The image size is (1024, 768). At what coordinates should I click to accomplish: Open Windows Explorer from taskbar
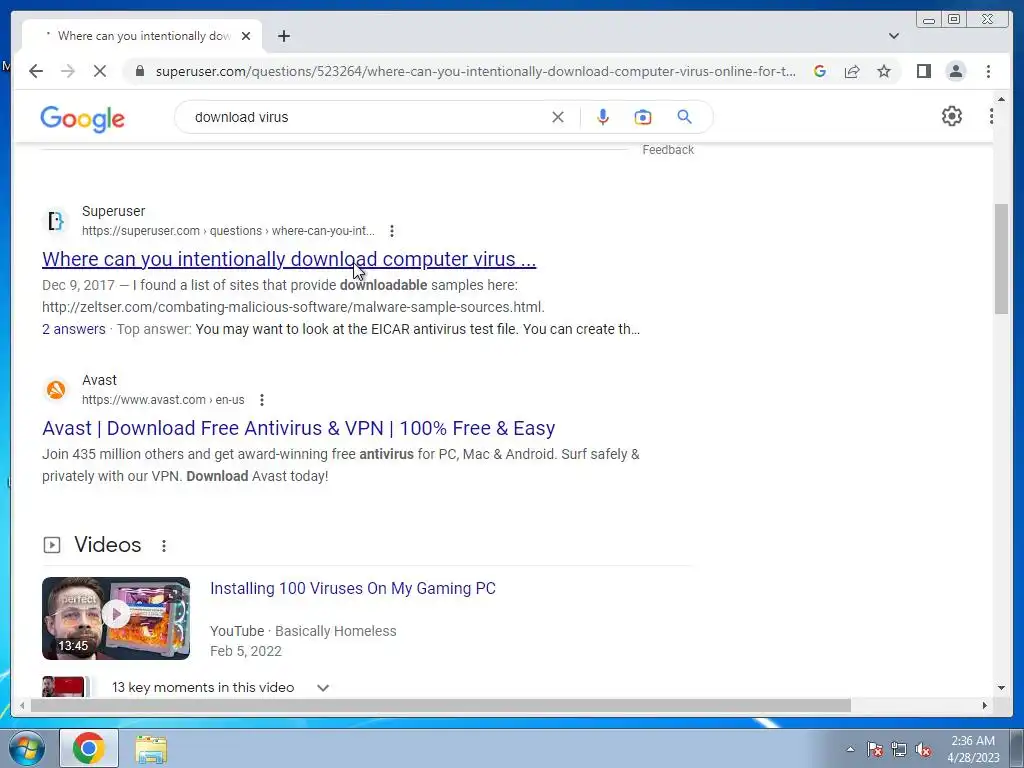(x=151, y=748)
